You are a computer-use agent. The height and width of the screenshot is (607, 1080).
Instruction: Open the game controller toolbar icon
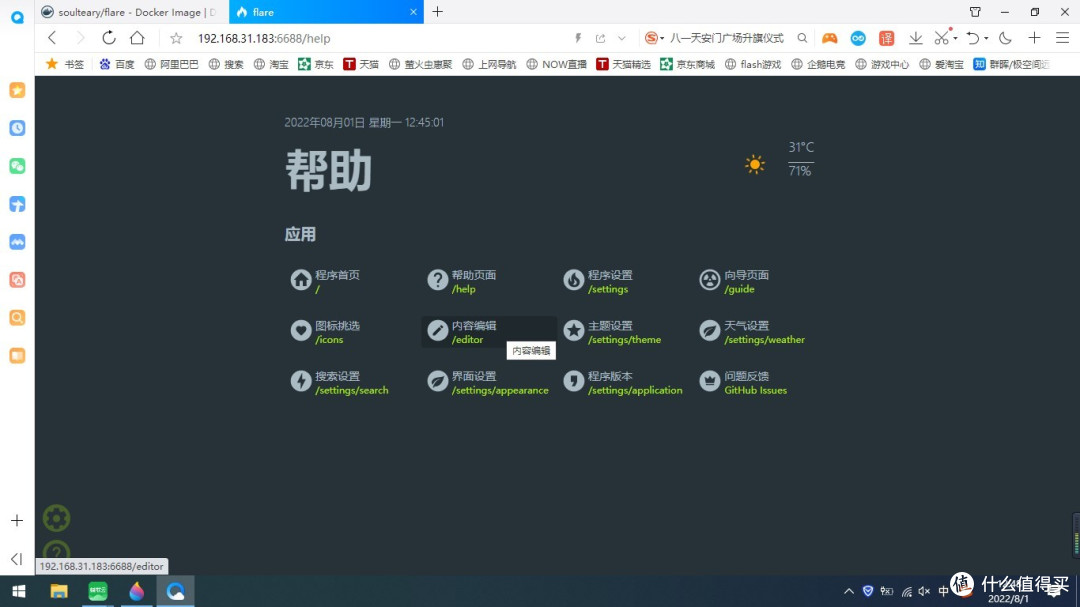click(829, 38)
